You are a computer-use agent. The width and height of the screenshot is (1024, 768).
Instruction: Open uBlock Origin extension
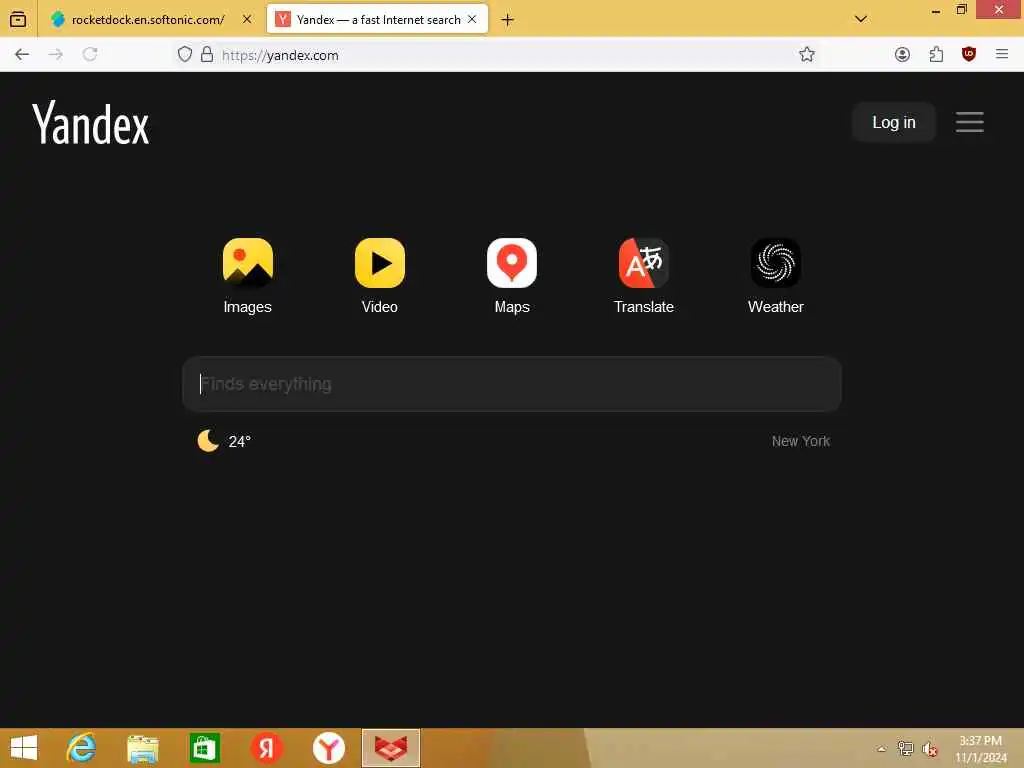tap(968, 54)
